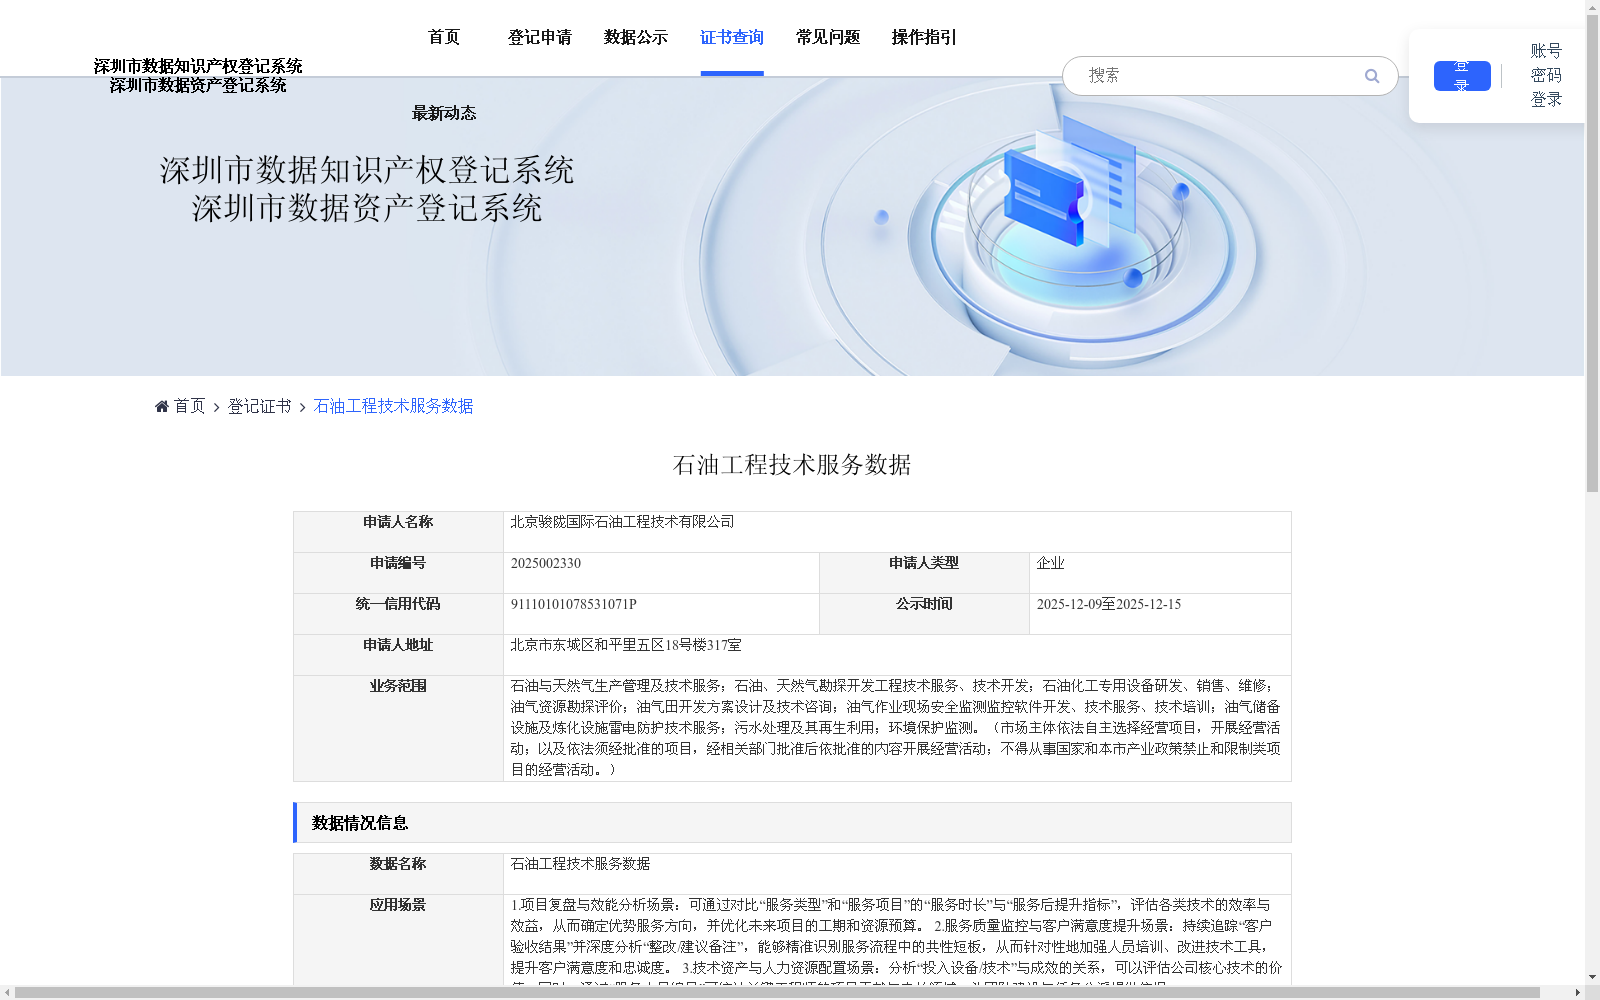
Task: Click the 应用场景 label cell
Action: point(398,940)
